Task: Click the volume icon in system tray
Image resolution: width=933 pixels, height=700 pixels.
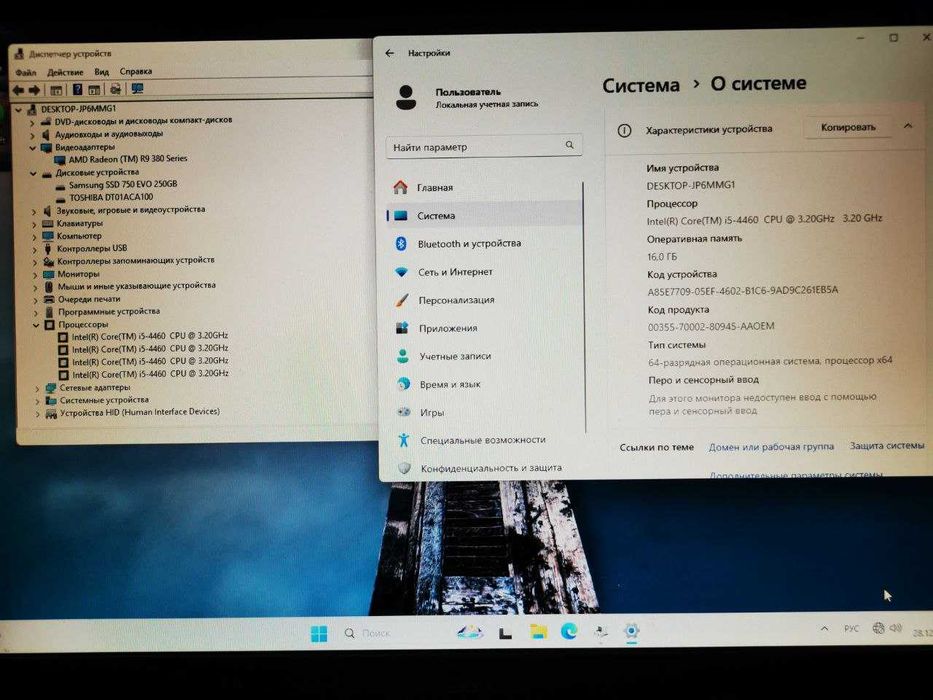Action: (x=896, y=628)
